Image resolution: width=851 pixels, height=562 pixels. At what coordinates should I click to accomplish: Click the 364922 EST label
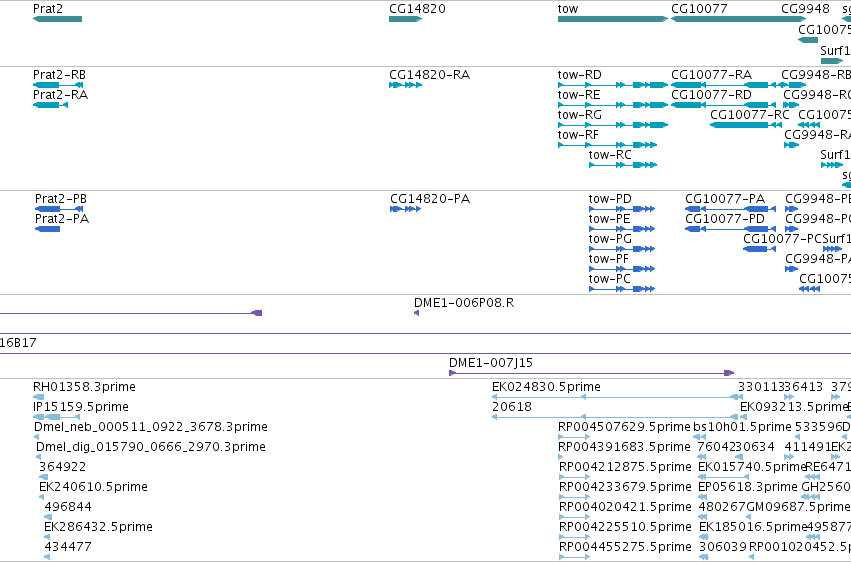62,467
